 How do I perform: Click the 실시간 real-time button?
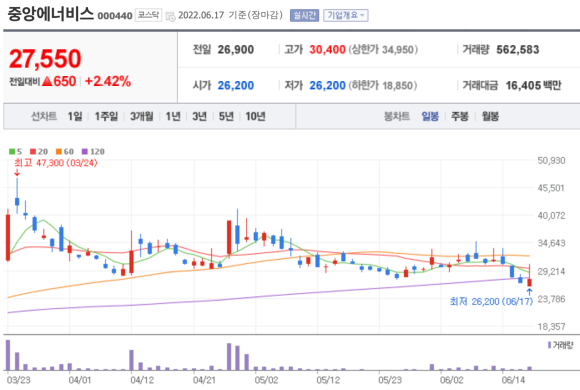tap(304, 15)
